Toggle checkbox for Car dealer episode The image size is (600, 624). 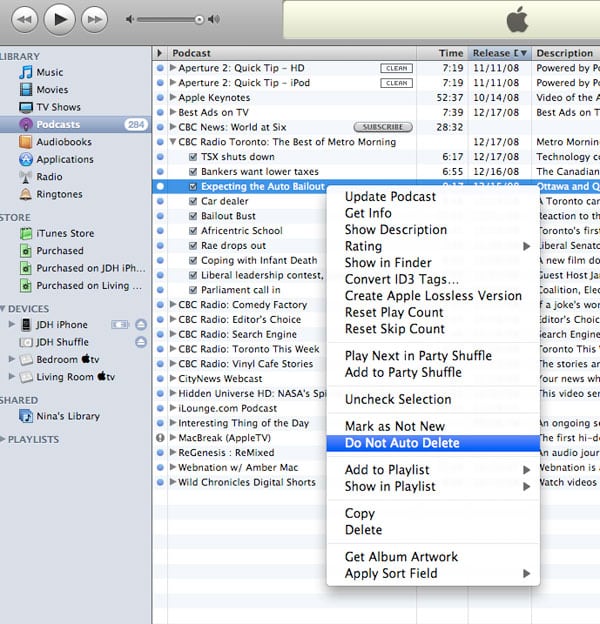click(x=193, y=201)
